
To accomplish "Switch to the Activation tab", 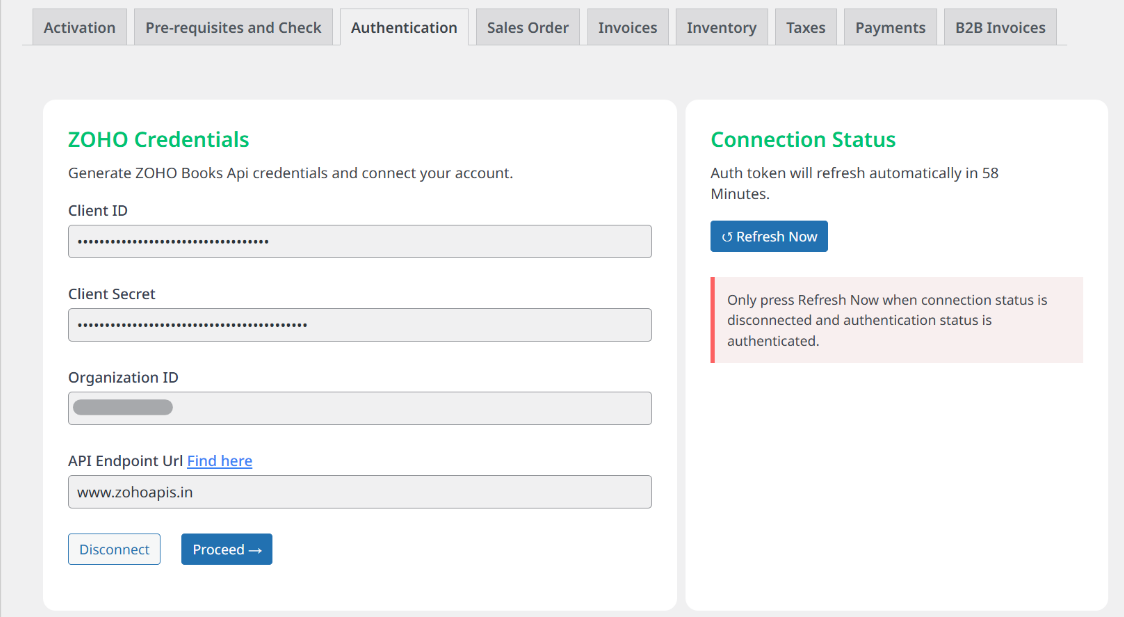I will click(79, 27).
